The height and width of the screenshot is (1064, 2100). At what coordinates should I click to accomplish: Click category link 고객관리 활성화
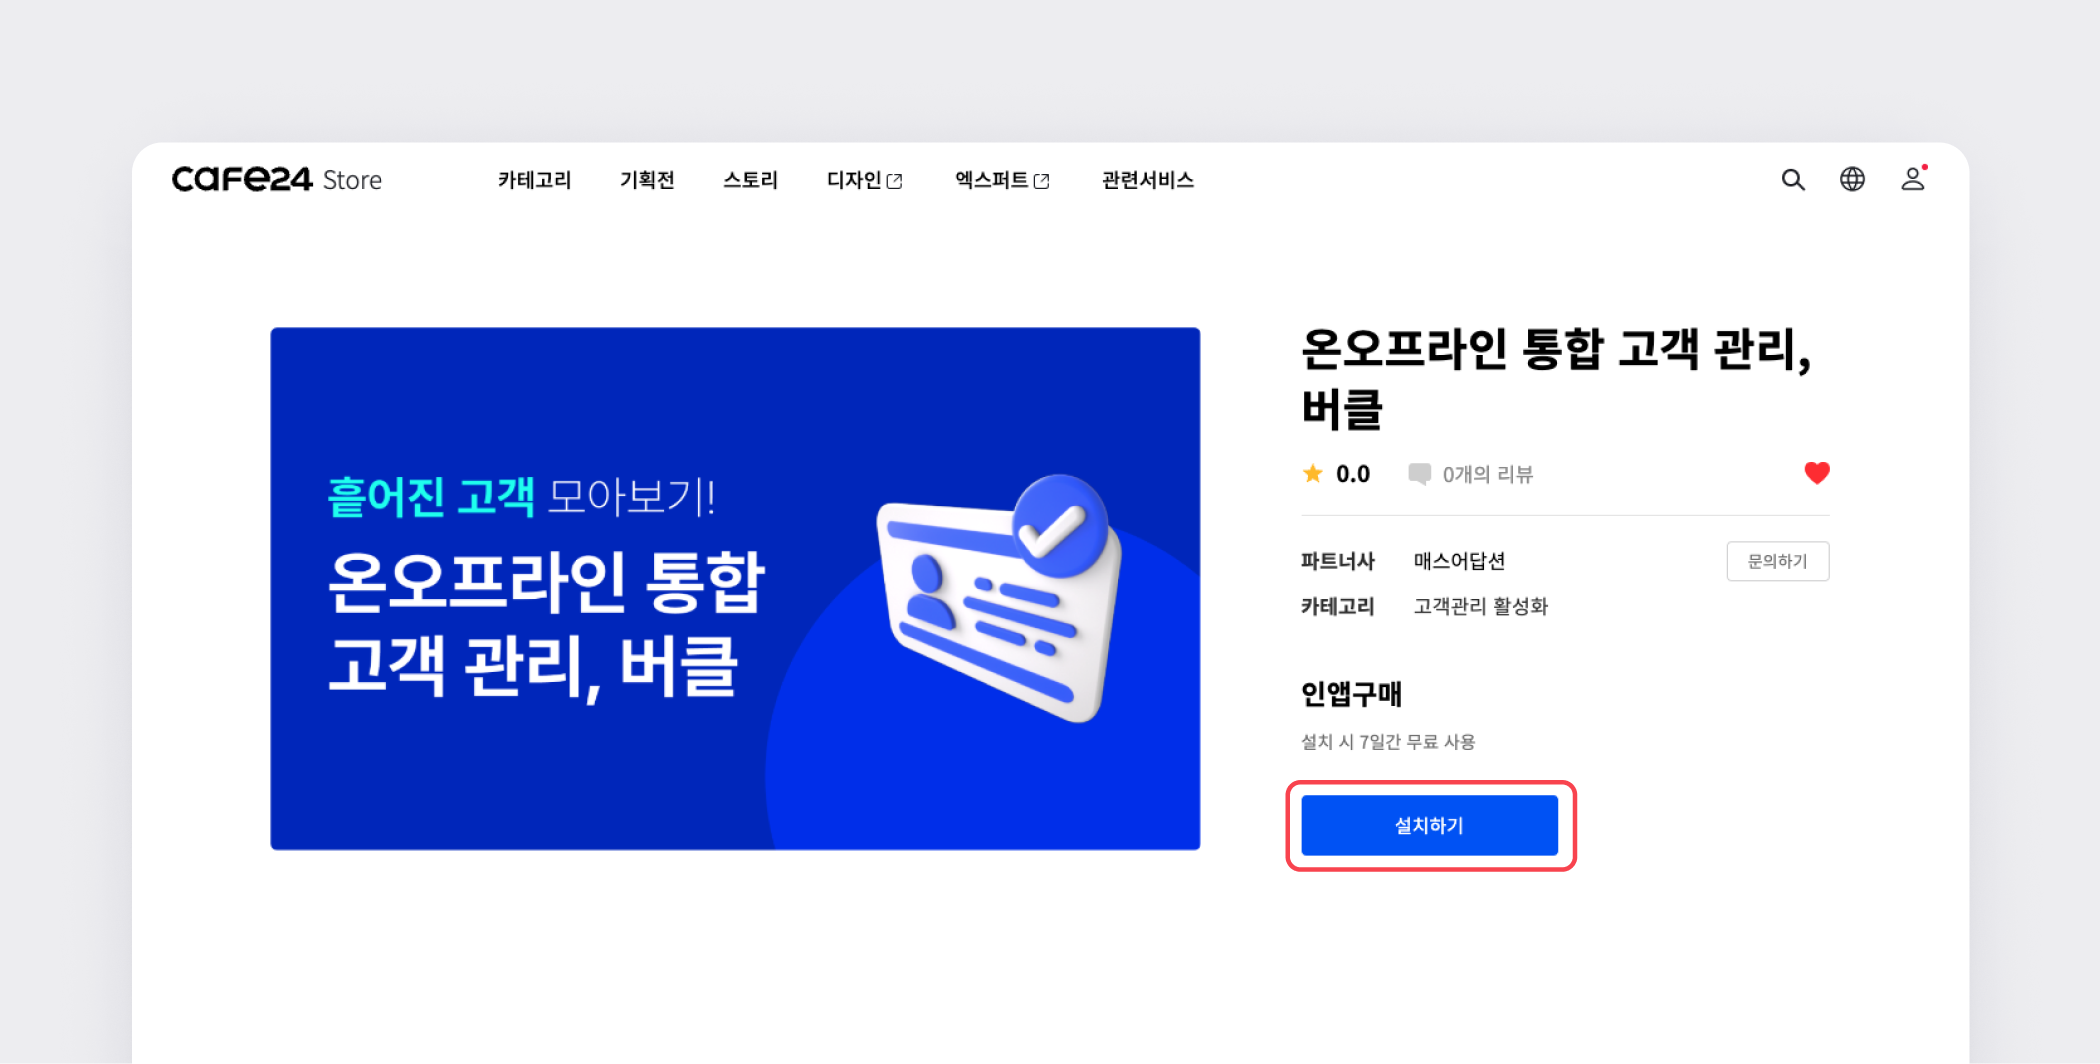click(x=1480, y=606)
